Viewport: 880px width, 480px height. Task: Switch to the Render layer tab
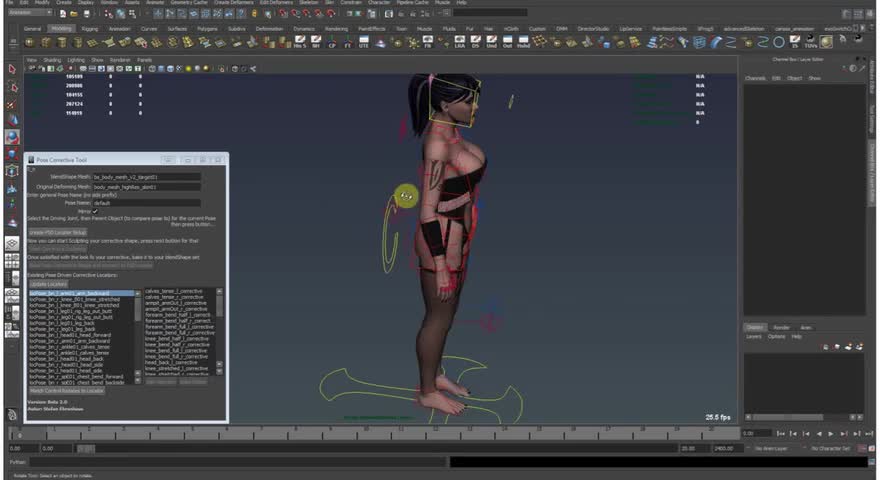pos(781,327)
